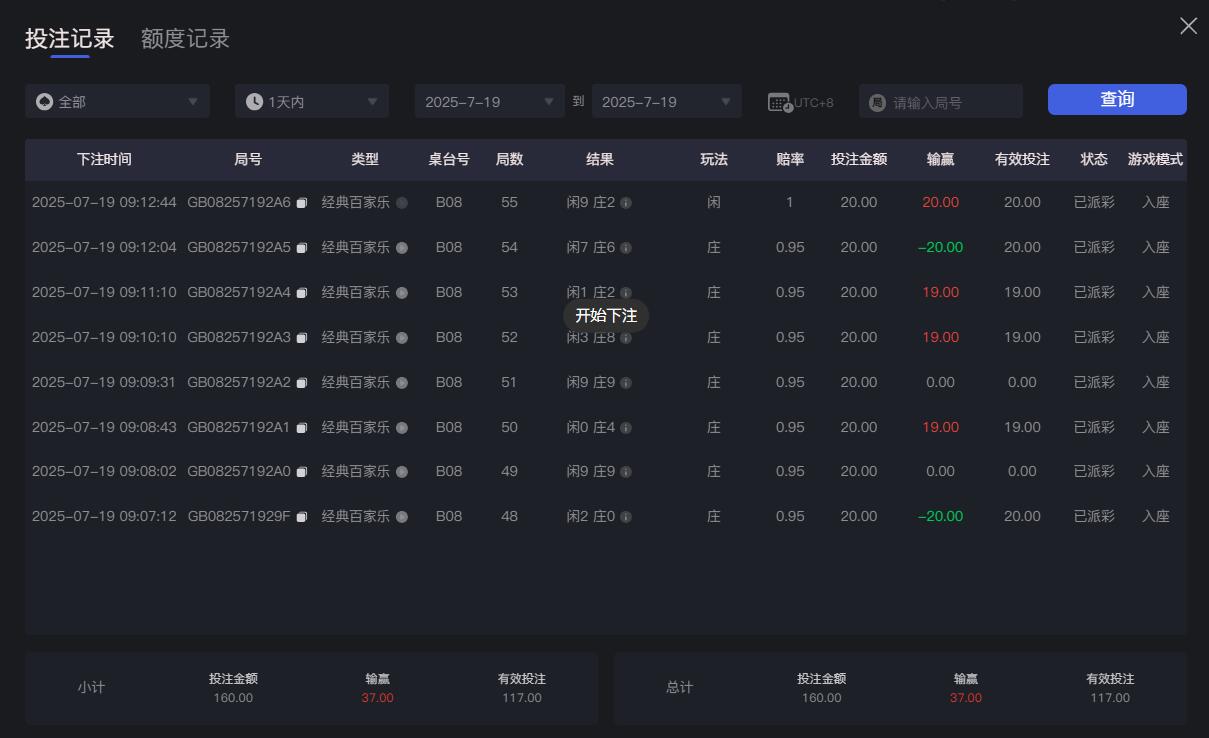
Task: Open the 全部 game type dropdown
Action: point(117,100)
